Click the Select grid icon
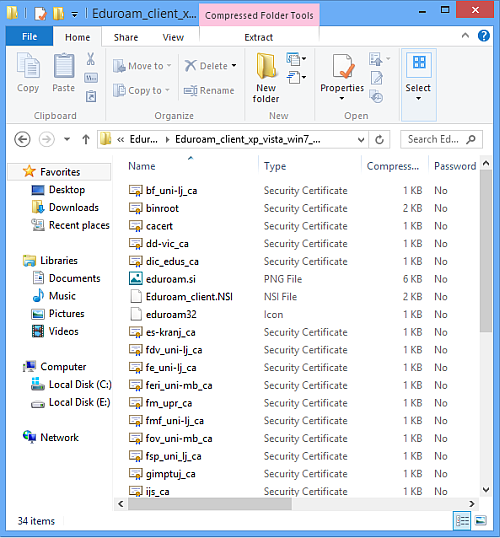Viewport: 500px width, 538px height. 419,63
